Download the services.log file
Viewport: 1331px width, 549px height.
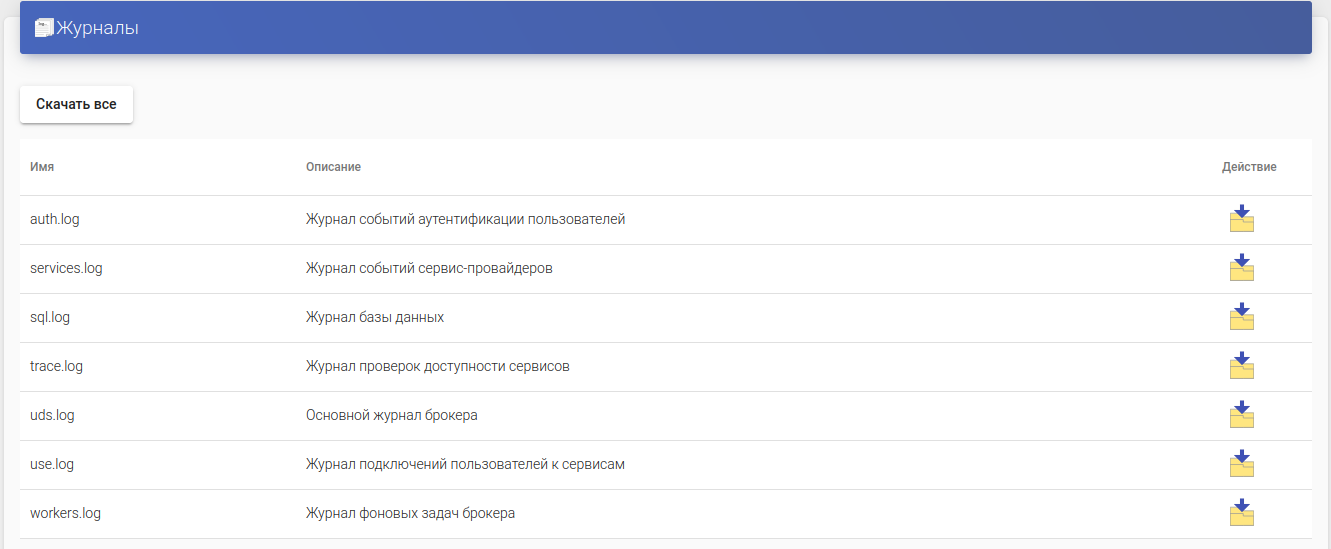point(1241,268)
